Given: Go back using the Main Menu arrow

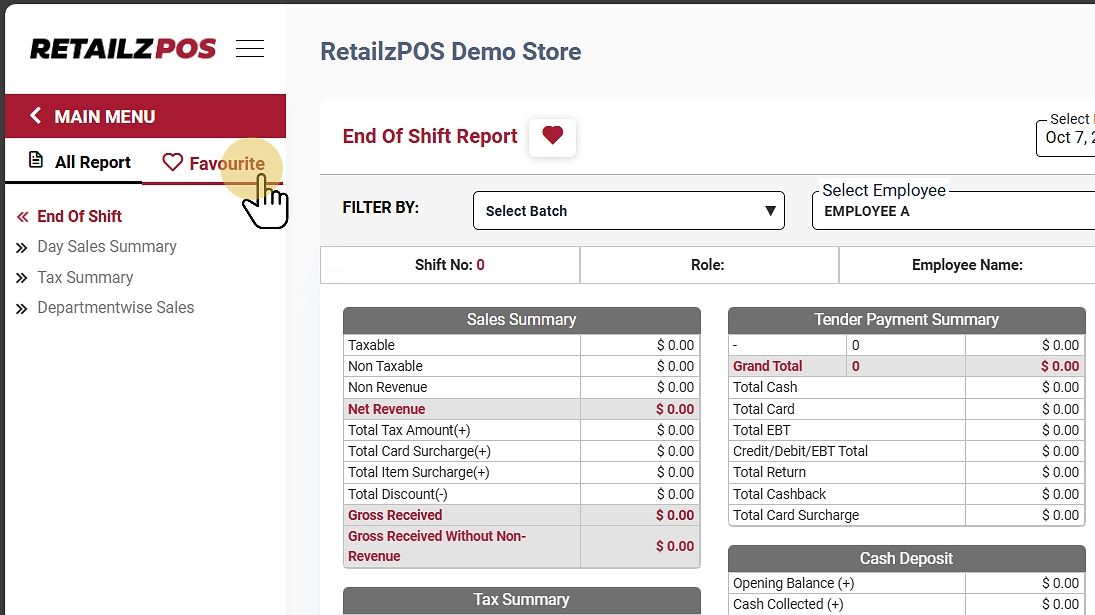Looking at the screenshot, I should click(36, 116).
